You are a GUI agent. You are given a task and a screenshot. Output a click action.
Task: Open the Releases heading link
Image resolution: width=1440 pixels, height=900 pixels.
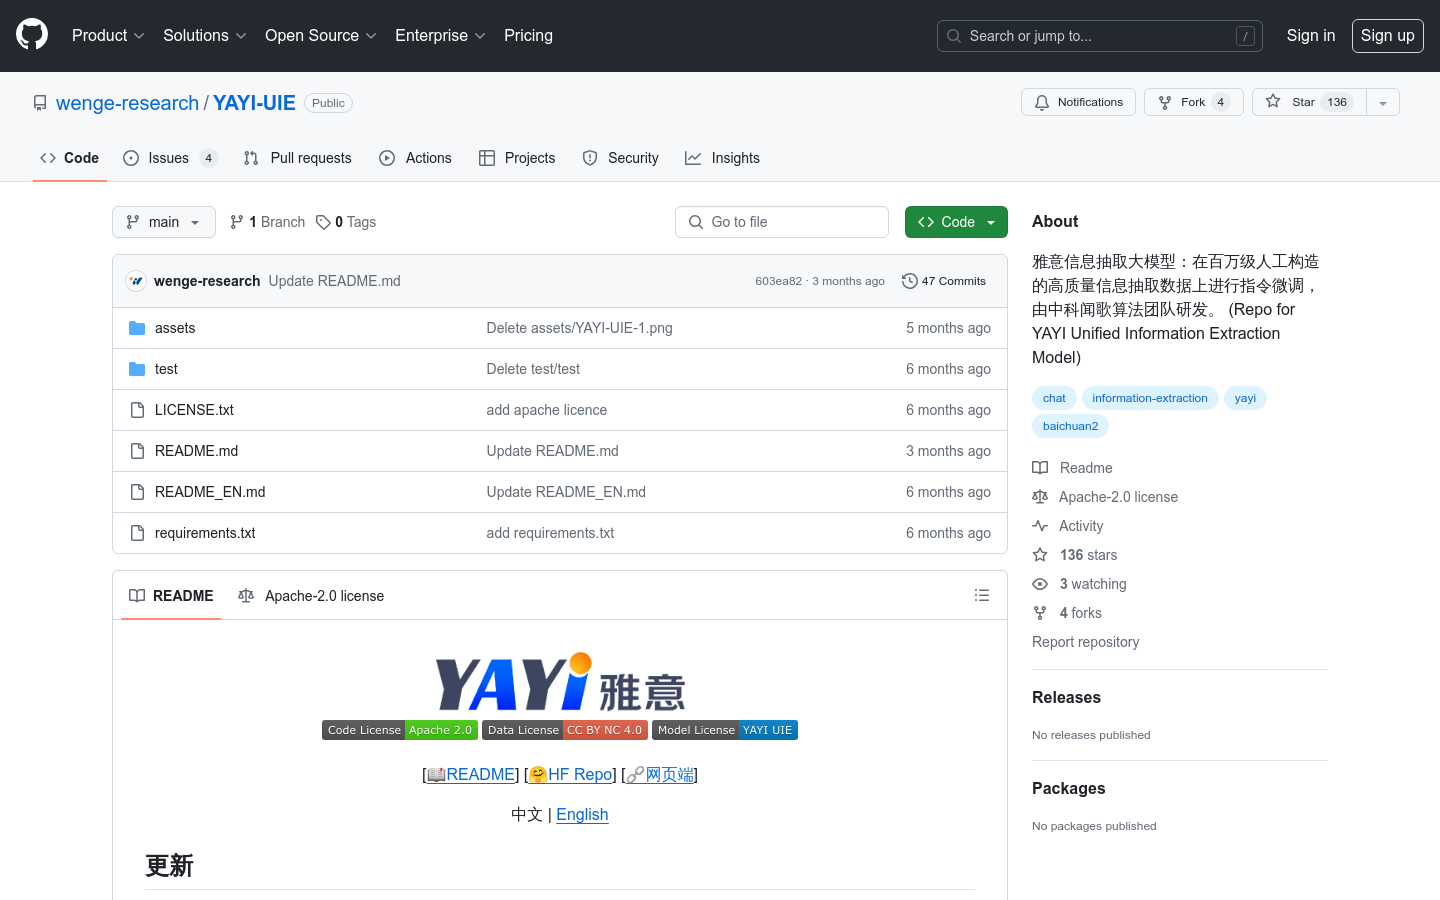tap(1066, 698)
